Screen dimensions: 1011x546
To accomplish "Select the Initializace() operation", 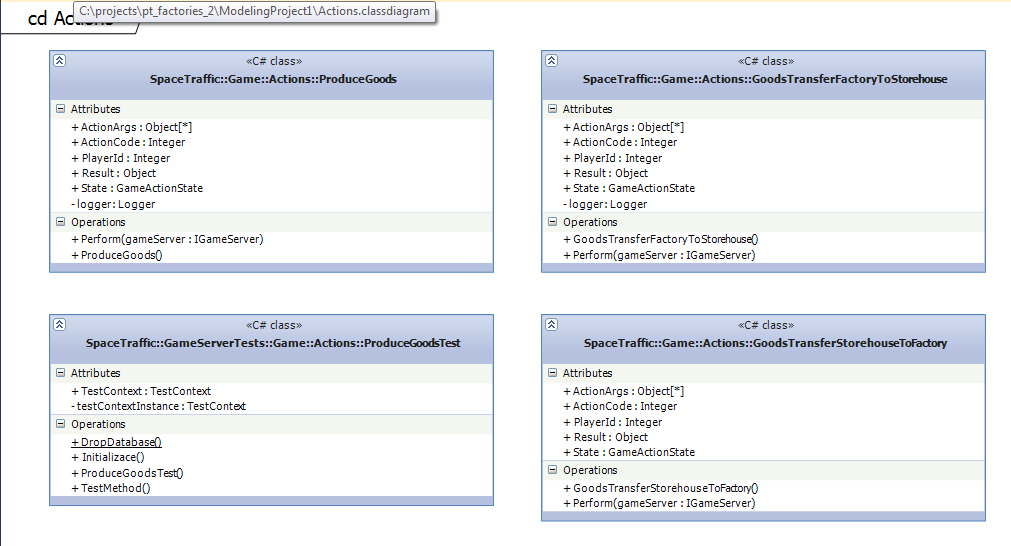I will 108,457.
